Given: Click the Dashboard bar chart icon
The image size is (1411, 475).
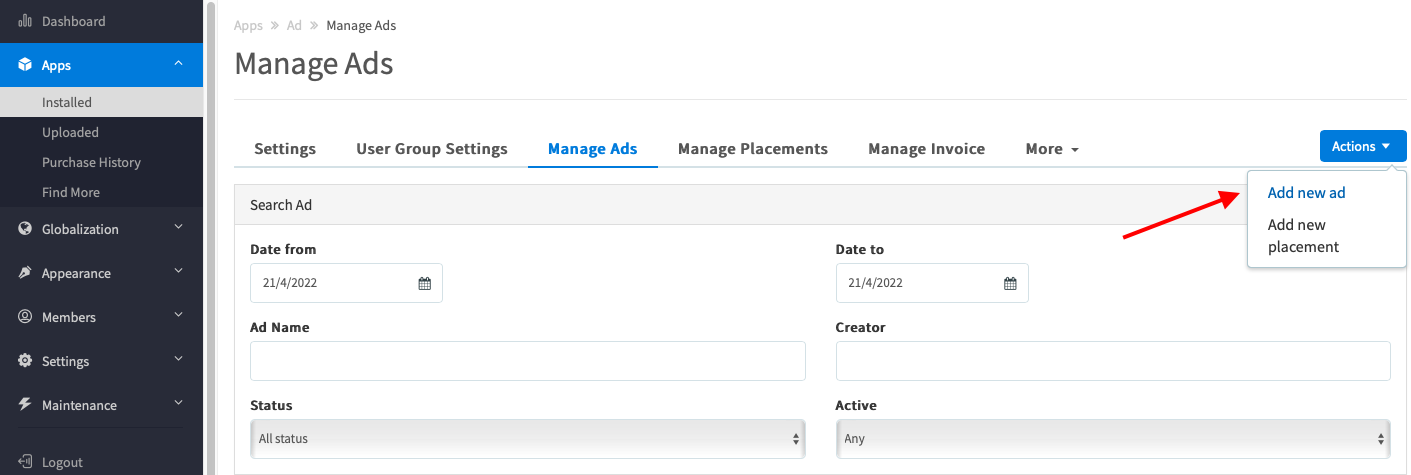Looking at the screenshot, I should point(25,21).
